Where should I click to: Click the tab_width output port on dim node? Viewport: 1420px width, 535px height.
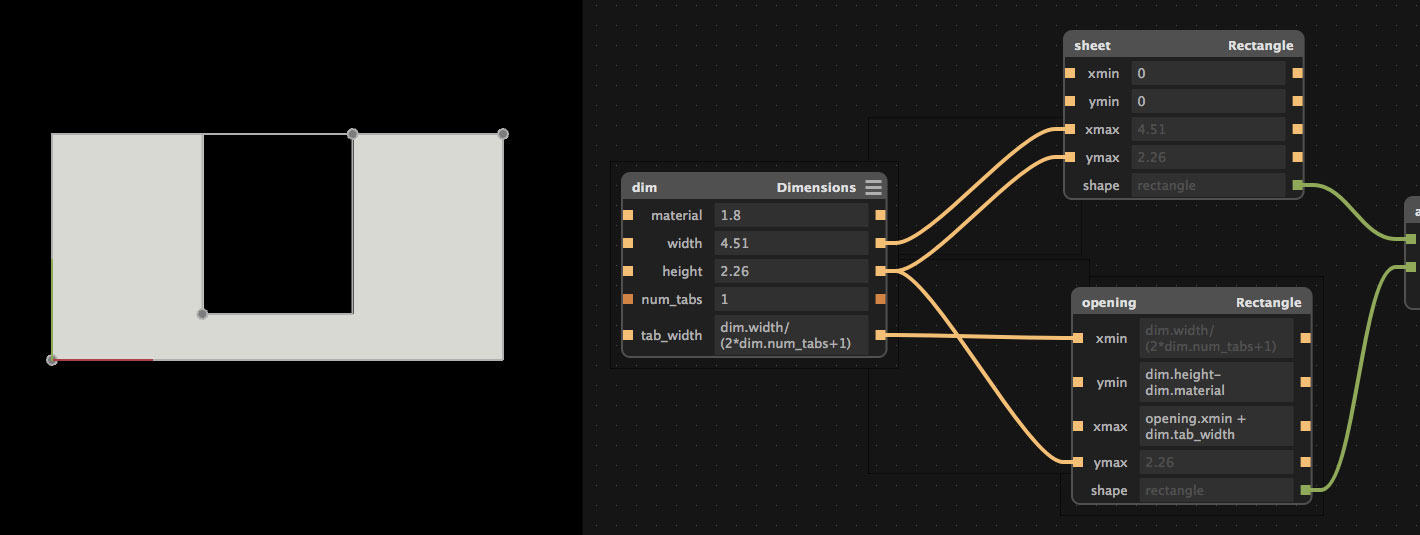pos(880,335)
